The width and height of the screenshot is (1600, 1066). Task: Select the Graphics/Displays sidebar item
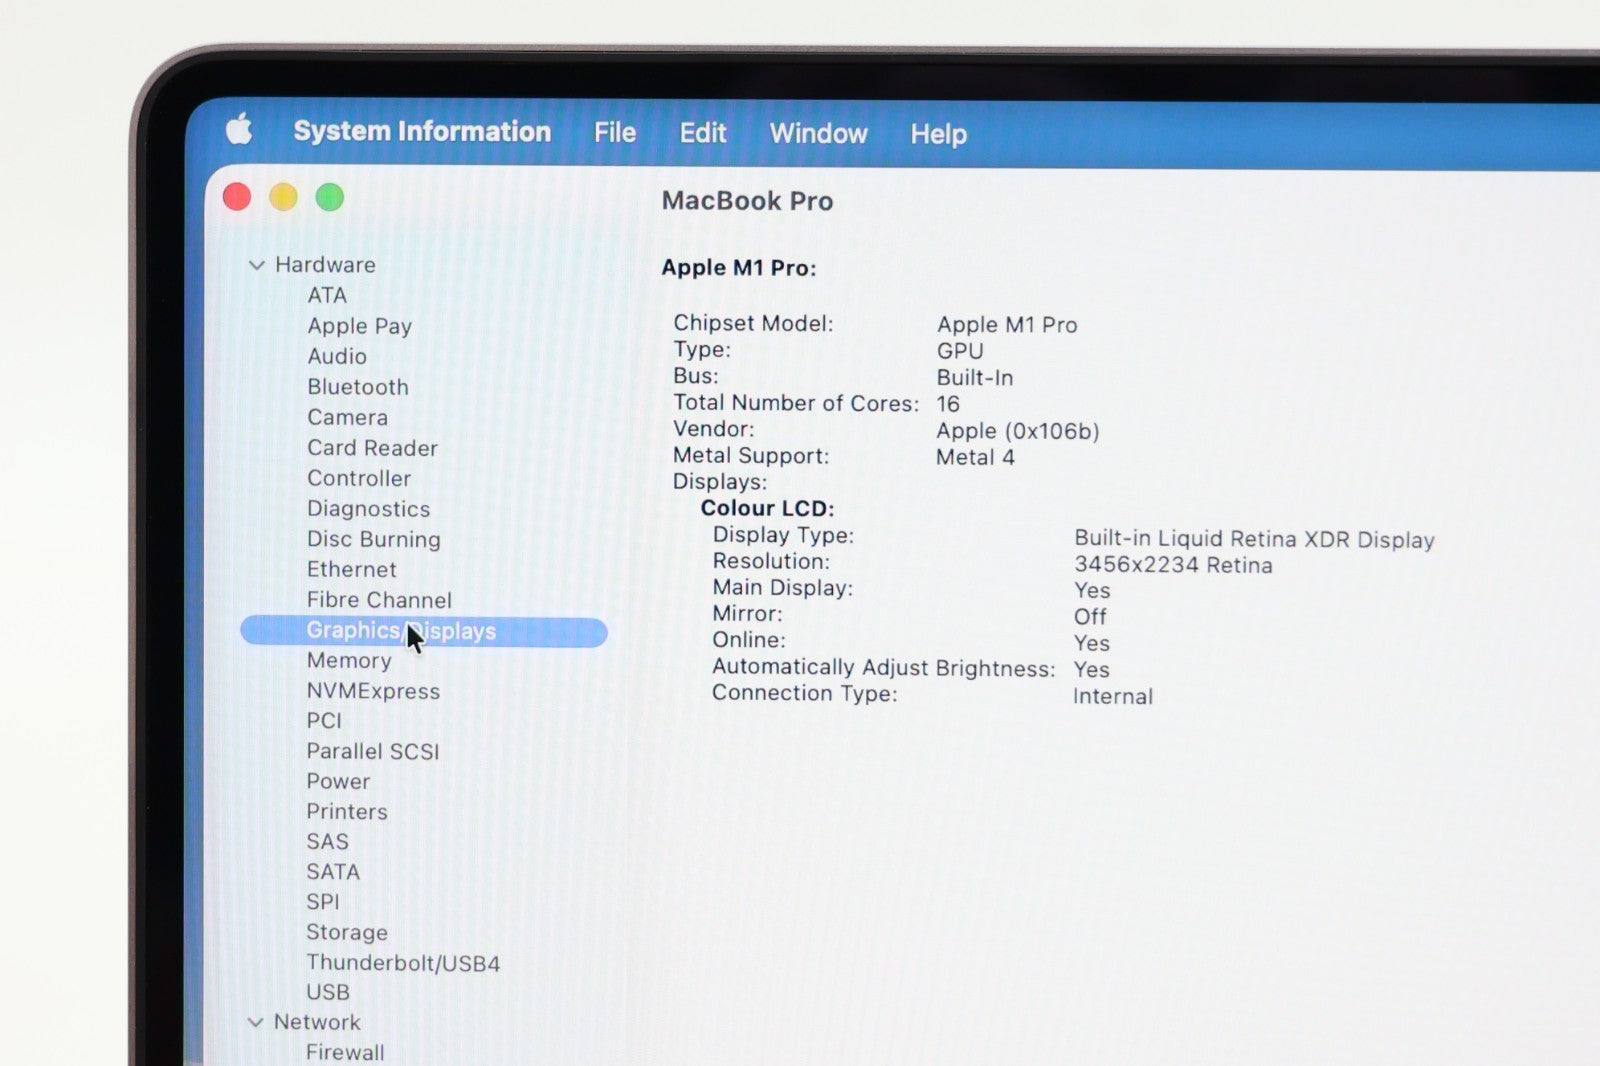click(400, 631)
